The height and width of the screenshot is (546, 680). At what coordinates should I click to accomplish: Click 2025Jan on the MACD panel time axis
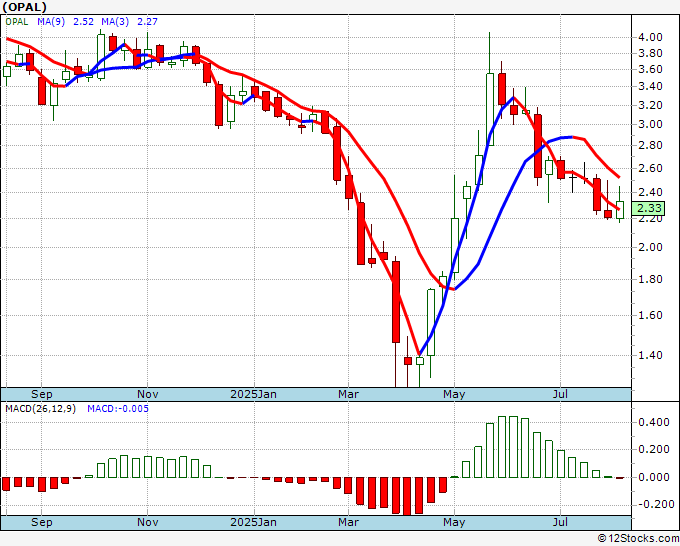[x=253, y=522]
